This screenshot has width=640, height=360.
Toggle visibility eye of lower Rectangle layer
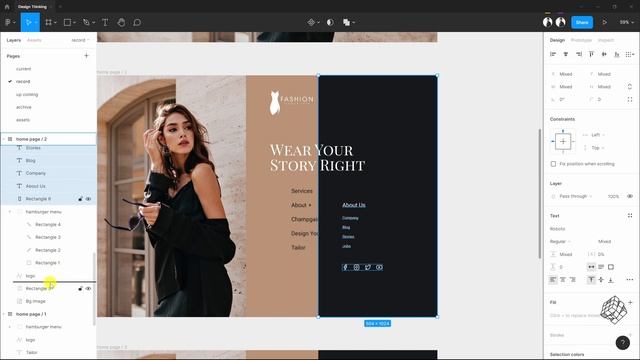tap(88, 289)
